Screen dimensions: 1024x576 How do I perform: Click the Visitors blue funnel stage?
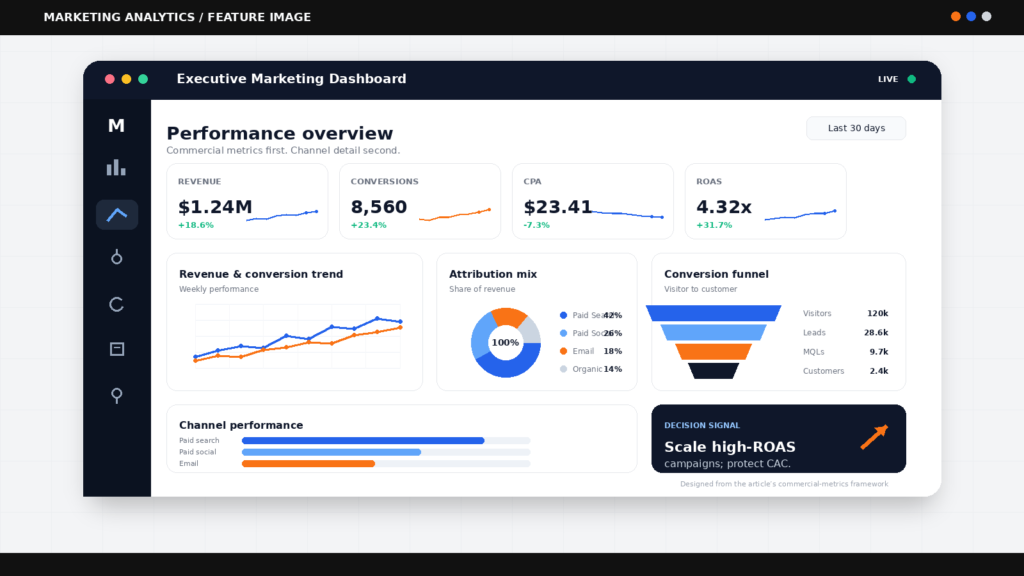pyautogui.click(x=713, y=313)
